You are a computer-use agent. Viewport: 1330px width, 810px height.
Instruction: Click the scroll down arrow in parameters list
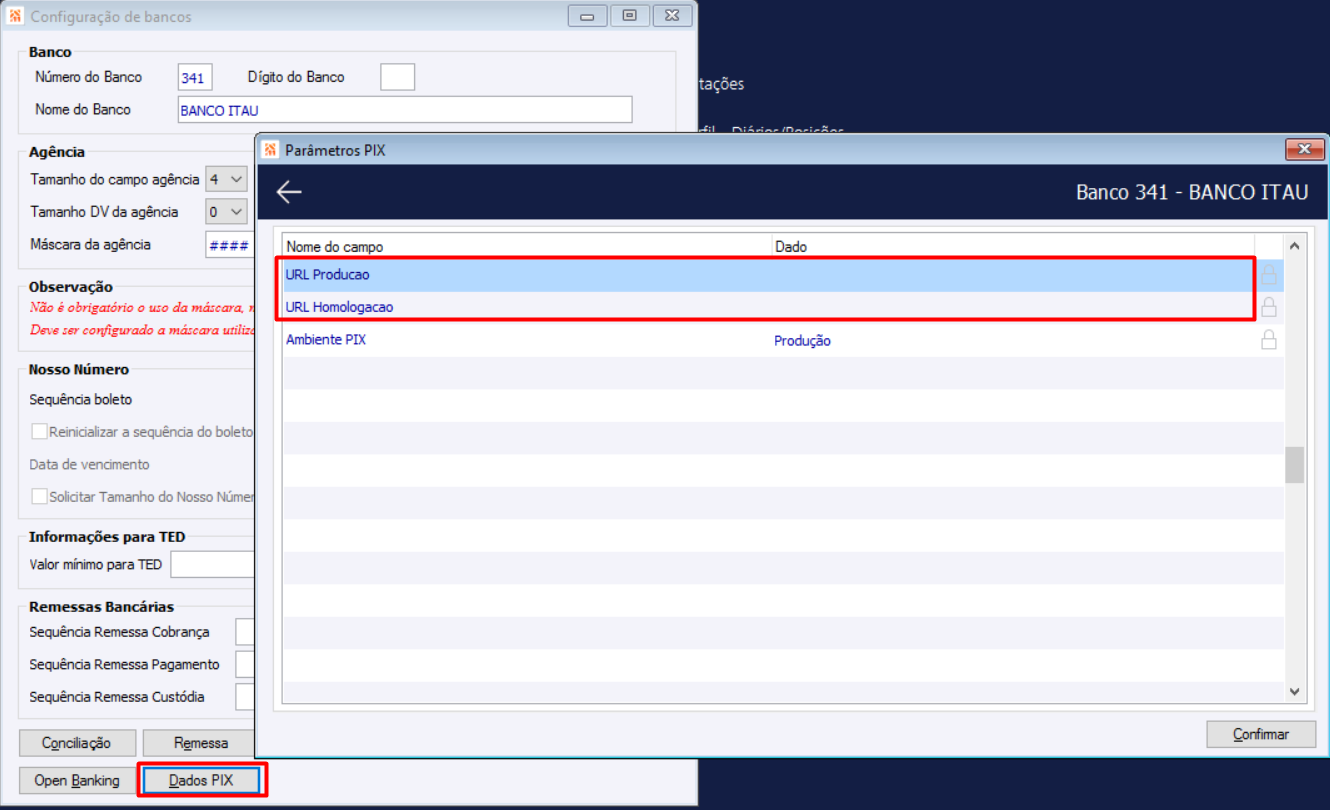tap(1294, 691)
